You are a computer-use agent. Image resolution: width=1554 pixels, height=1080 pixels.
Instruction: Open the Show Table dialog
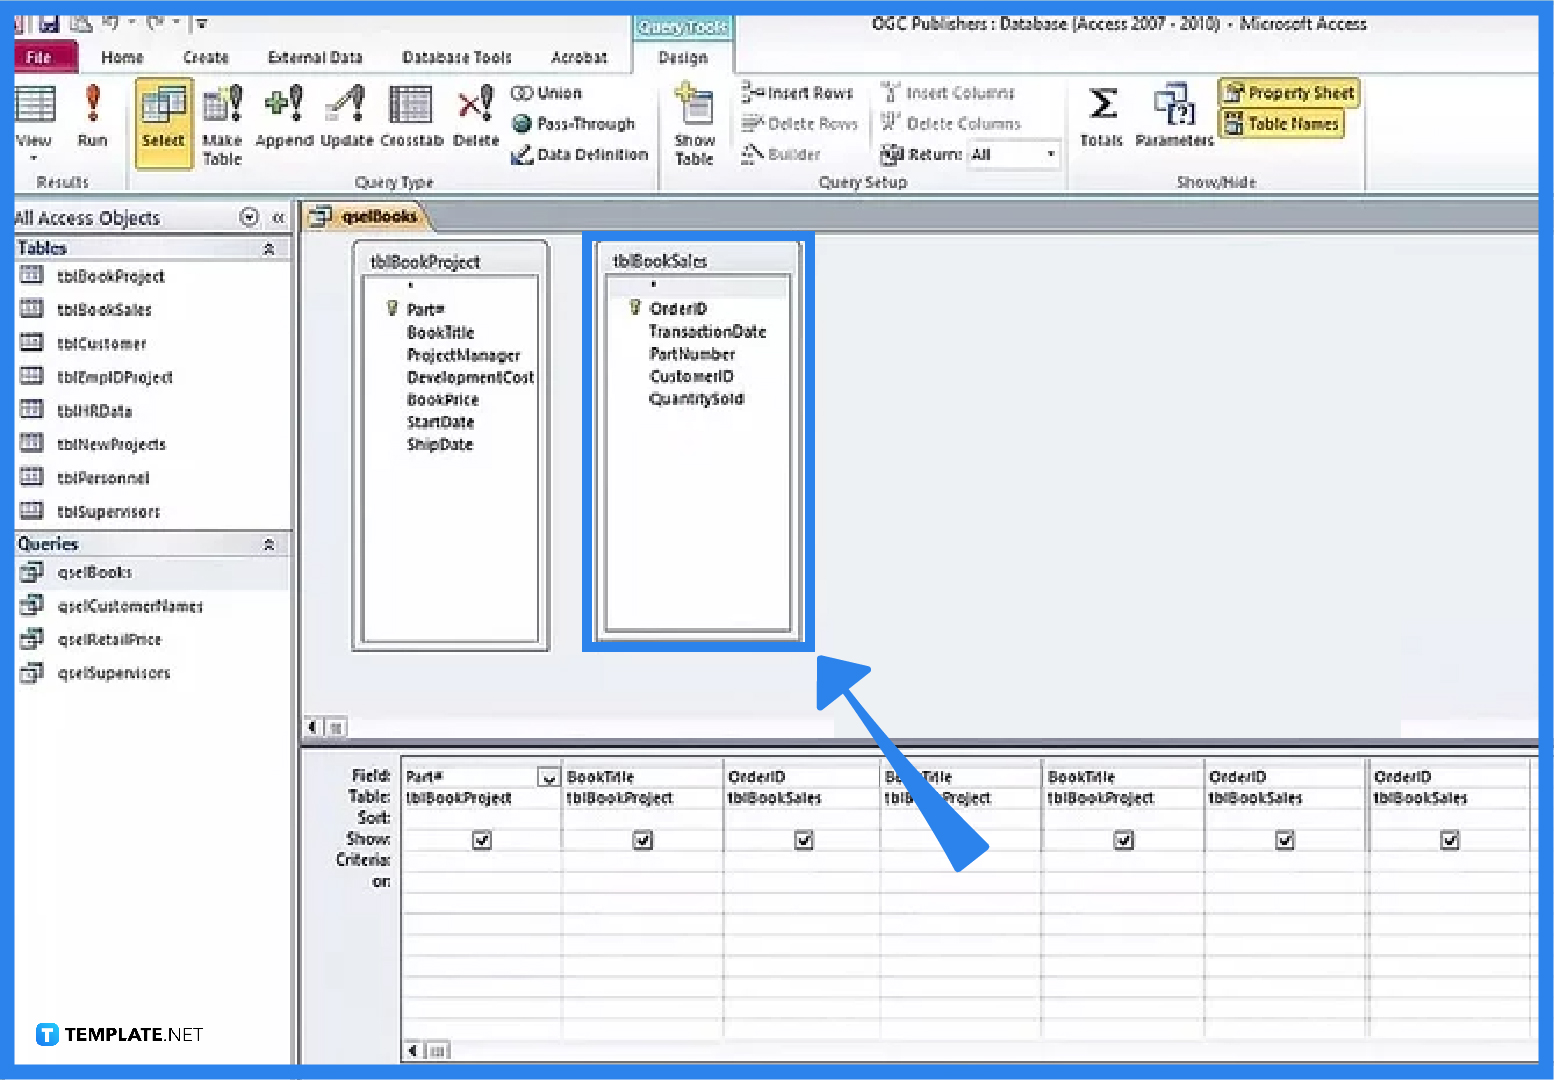pos(693,122)
